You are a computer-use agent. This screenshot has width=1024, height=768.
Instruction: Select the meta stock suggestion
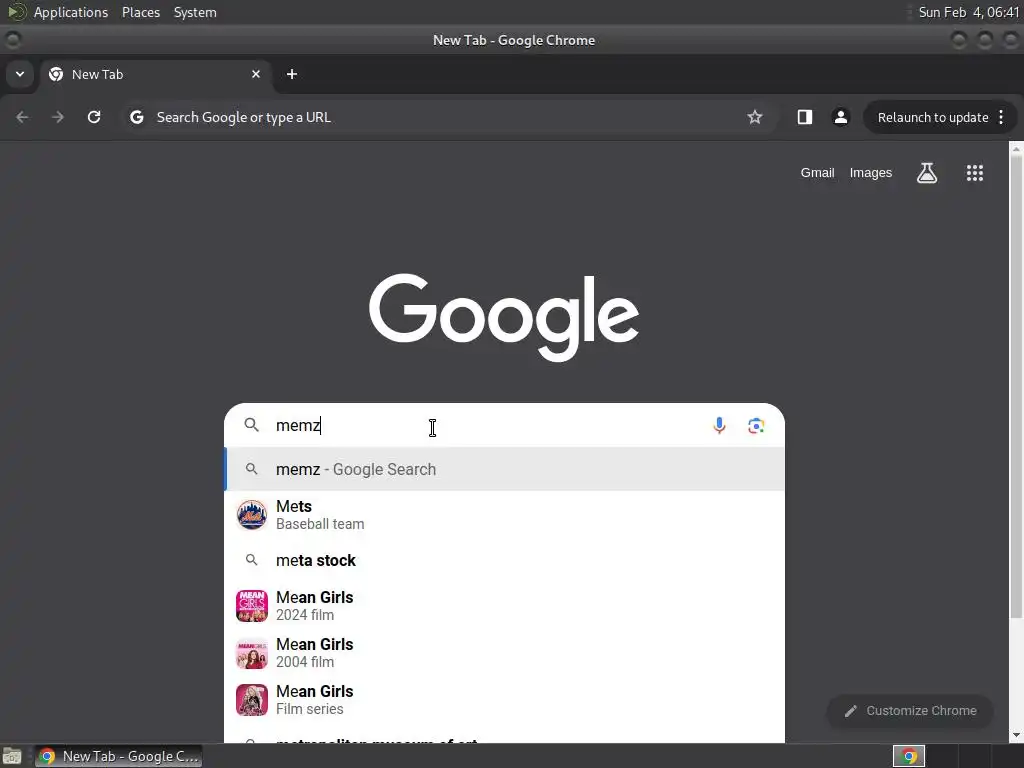(x=504, y=560)
